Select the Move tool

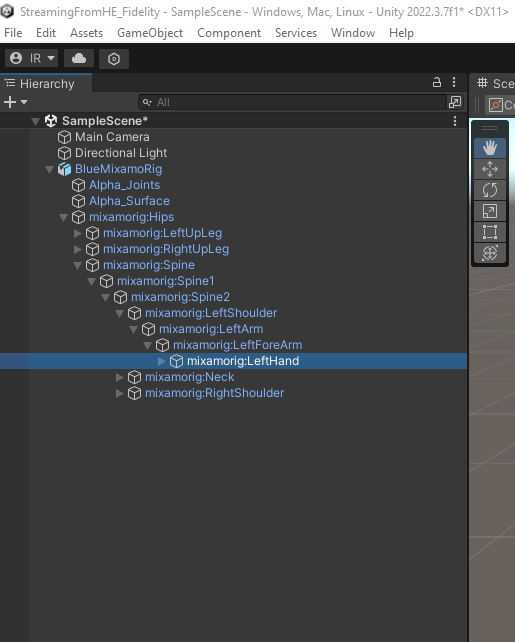[x=490, y=169]
